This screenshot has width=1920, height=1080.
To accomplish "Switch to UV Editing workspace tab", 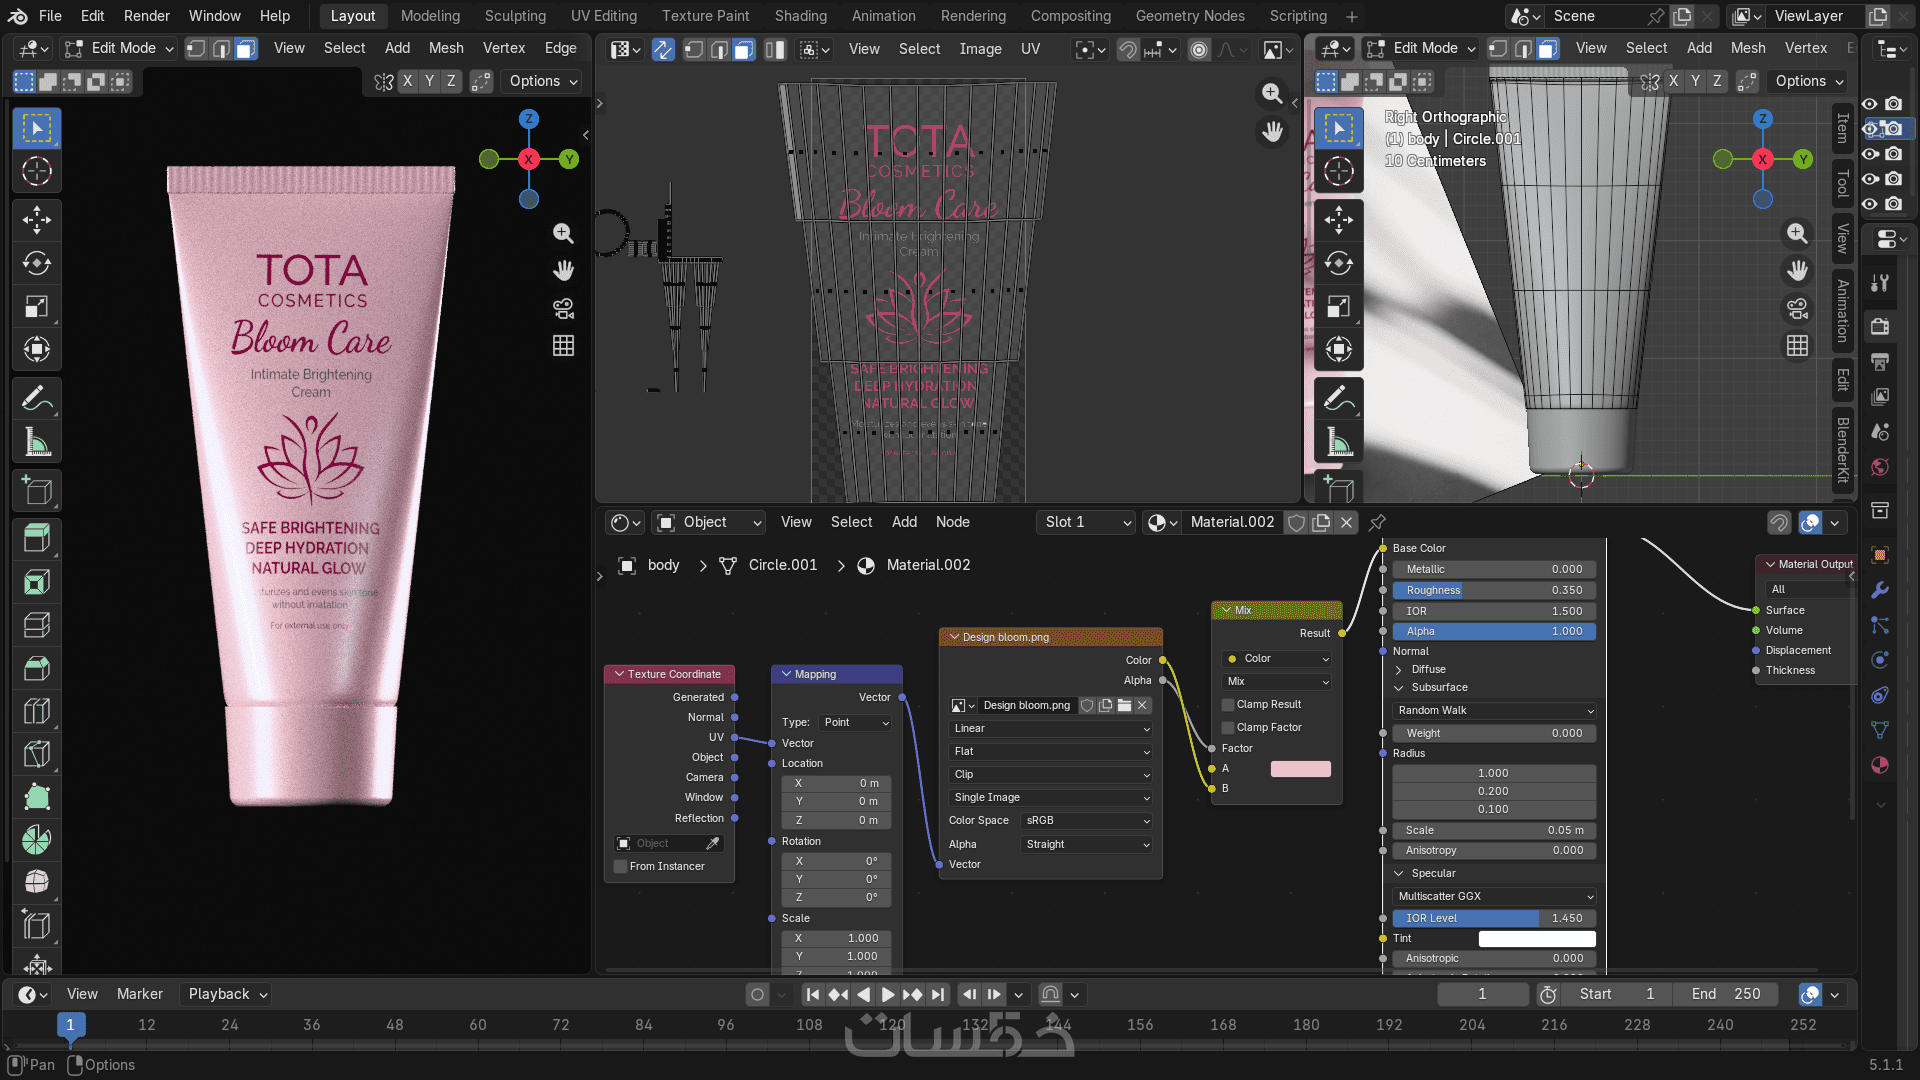I will (x=604, y=16).
